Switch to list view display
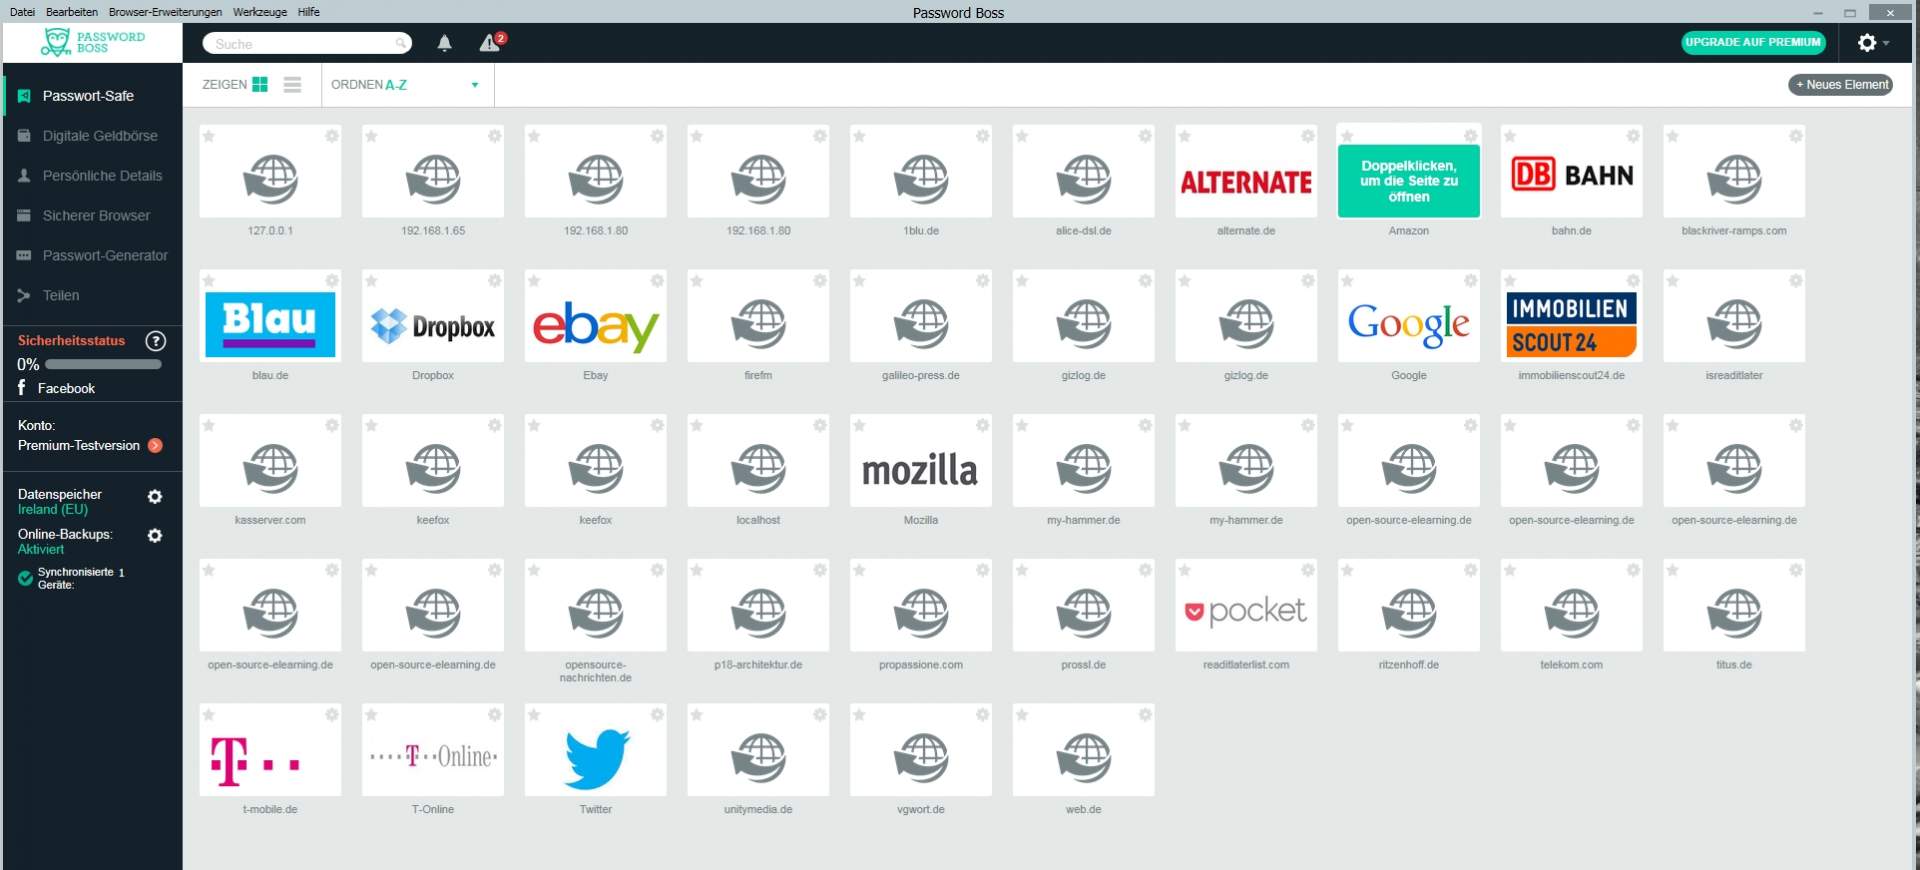Image resolution: width=1920 pixels, height=870 pixels. (x=292, y=85)
